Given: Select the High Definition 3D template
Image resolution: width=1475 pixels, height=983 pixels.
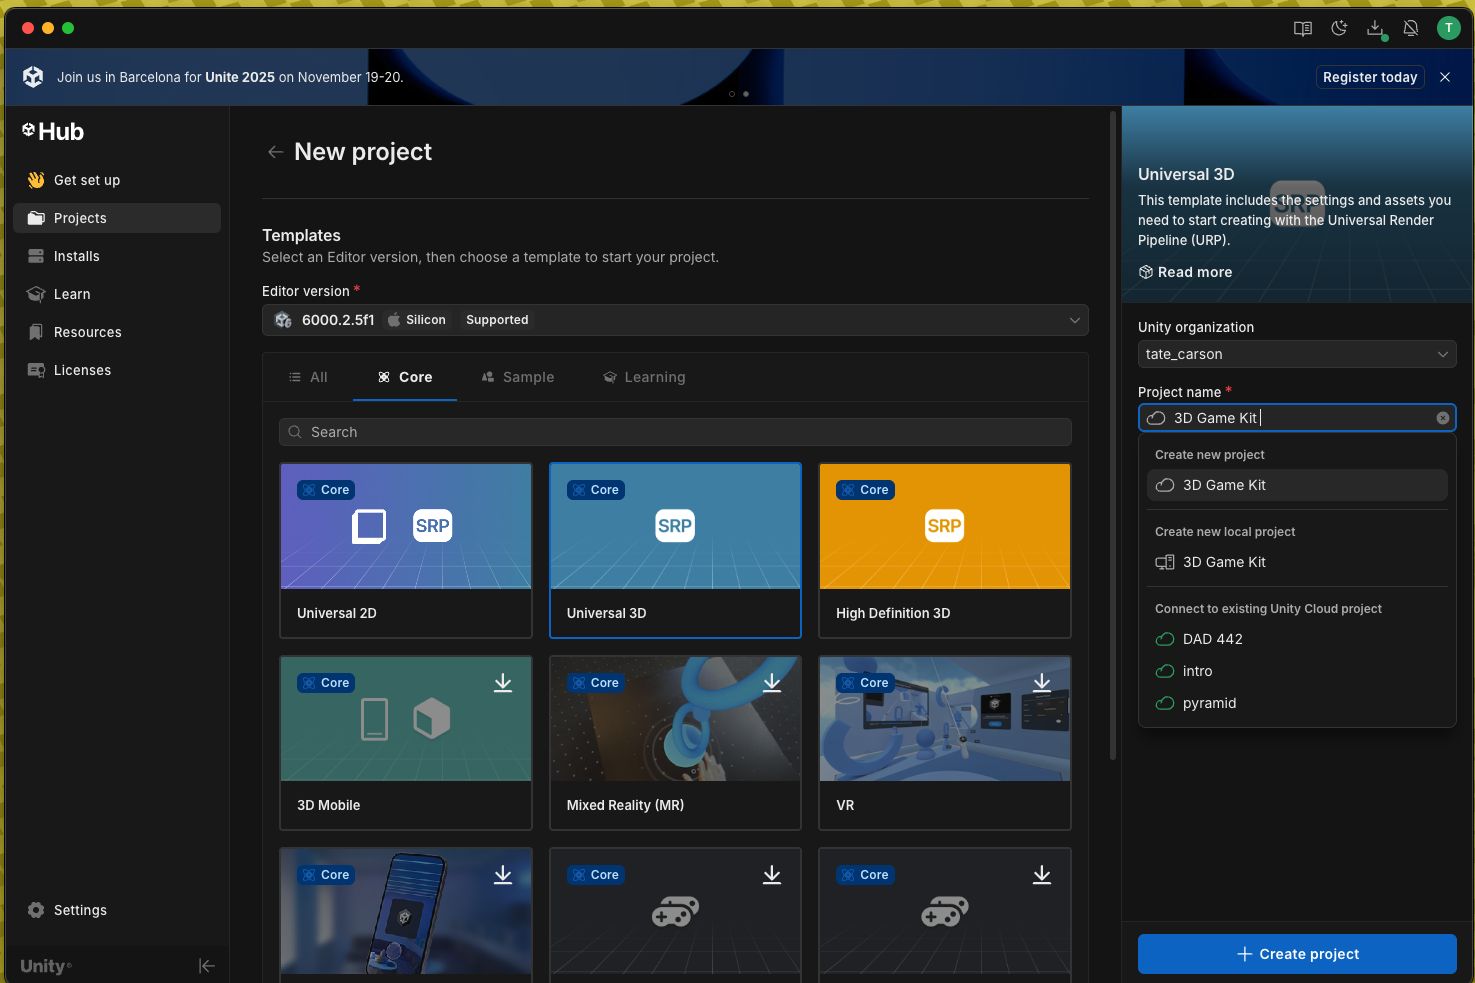Looking at the screenshot, I should point(944,549).
